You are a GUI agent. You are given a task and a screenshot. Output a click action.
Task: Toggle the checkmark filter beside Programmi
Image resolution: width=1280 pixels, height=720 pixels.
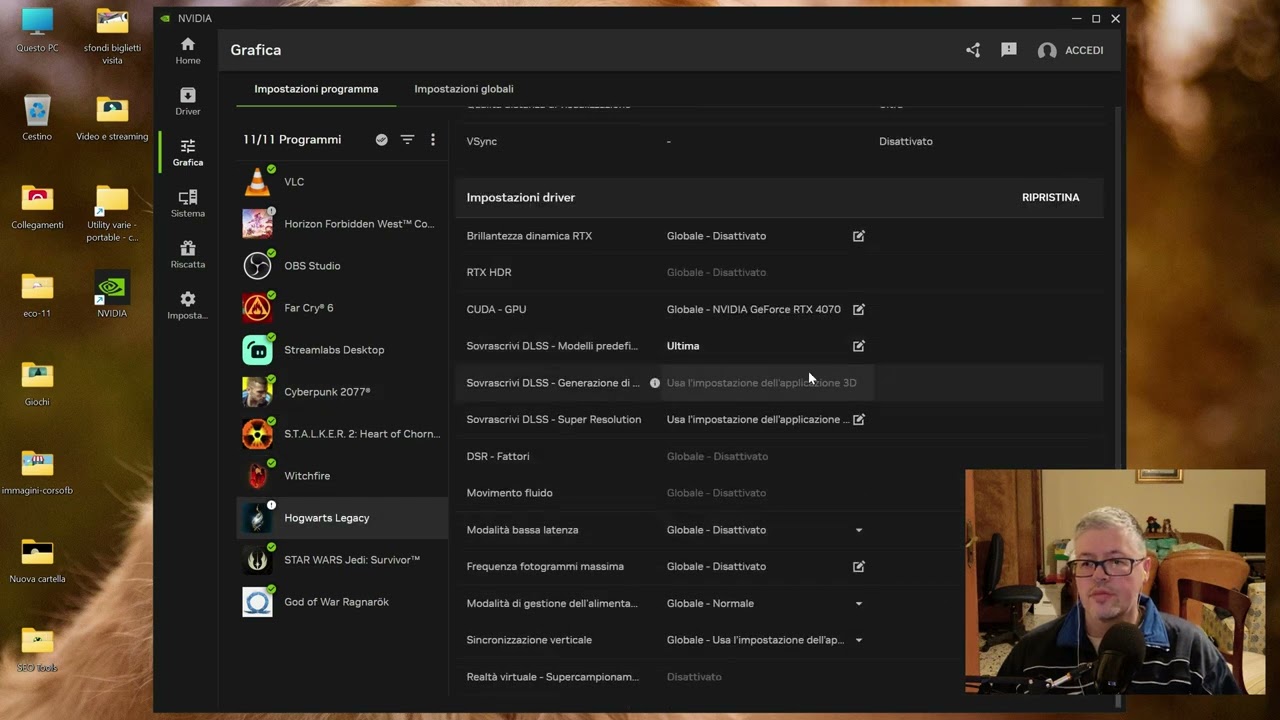(x=381, y=140)
